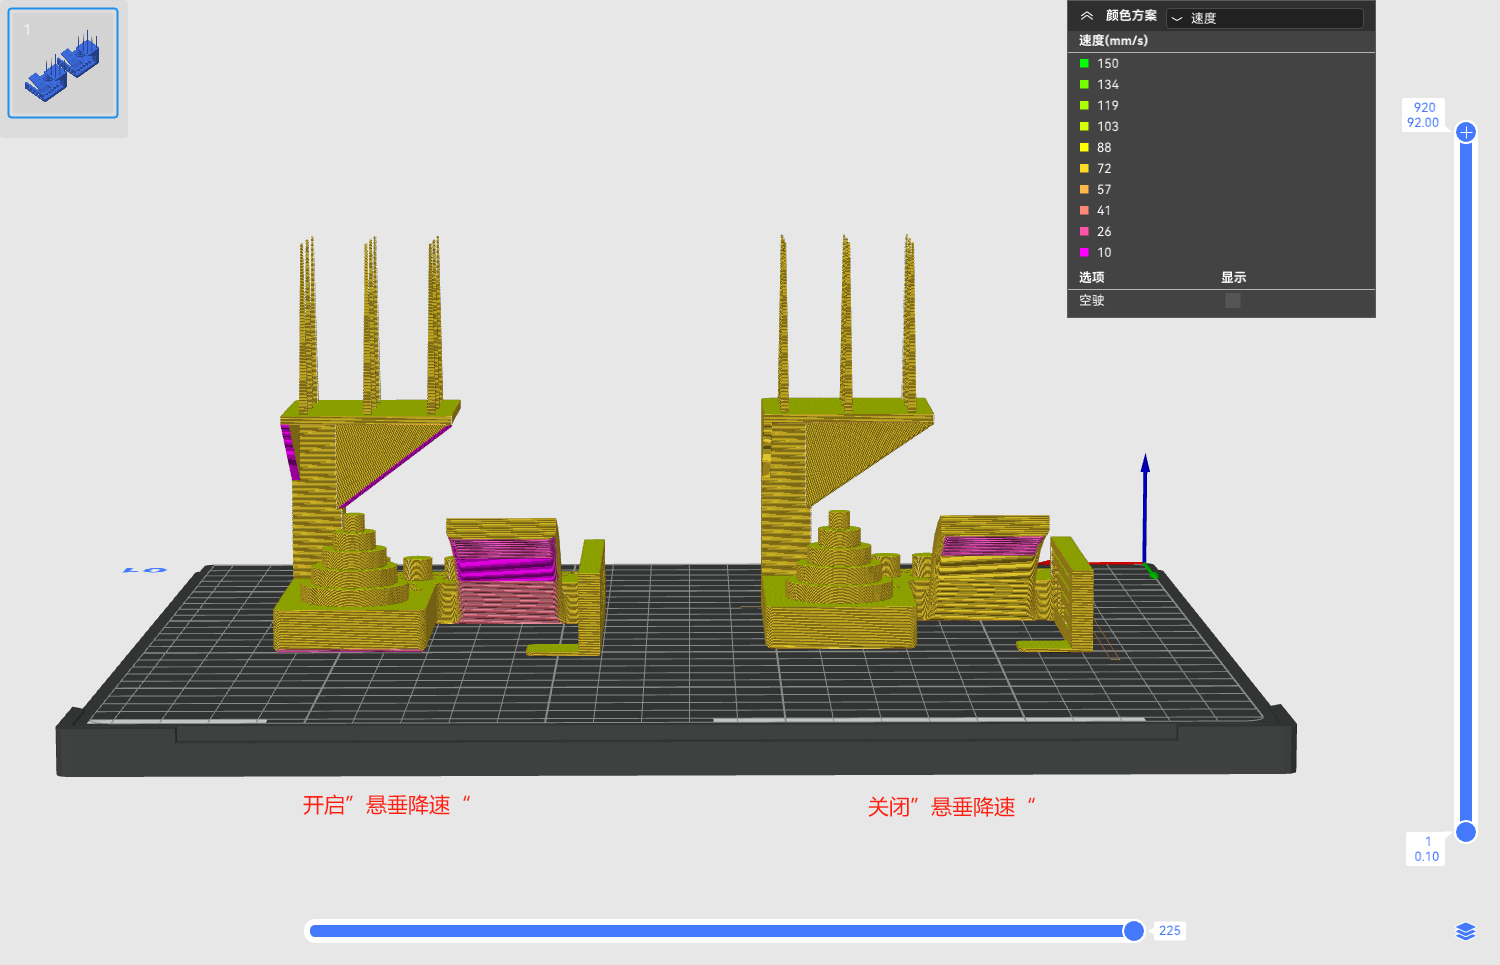
Task: Click the 920 layer number label
Action: pyautogui.click(x=1424, y=108)
